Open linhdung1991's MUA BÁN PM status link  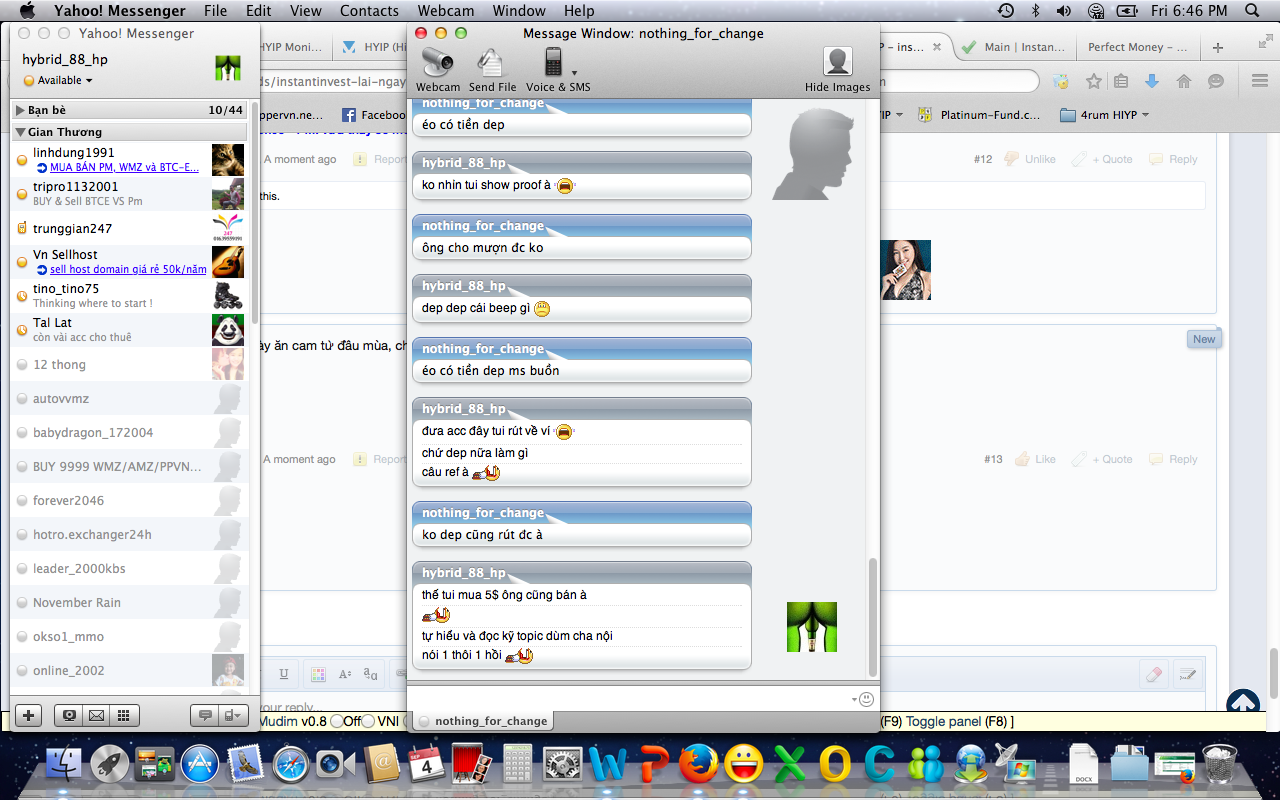click(124, 167)
